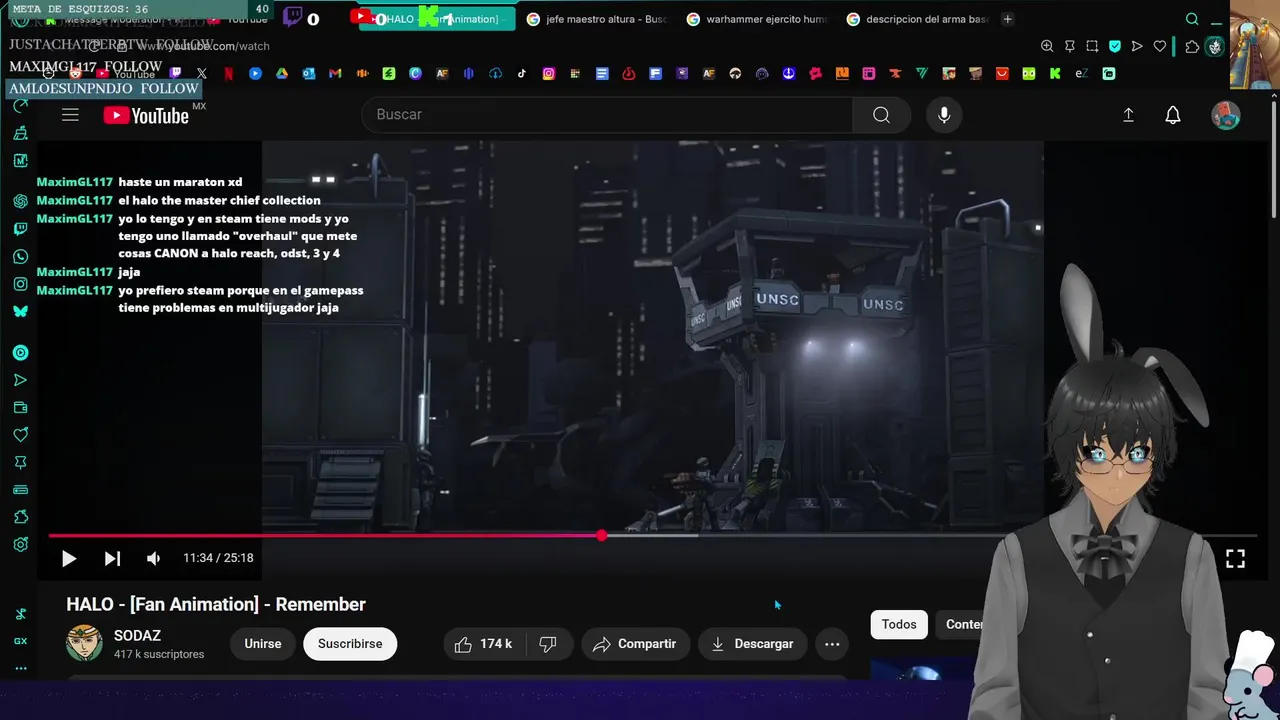Click the search magnifier button on YouTube
Viewport: 1280px width, 720px height.
(x=881, y=115)
